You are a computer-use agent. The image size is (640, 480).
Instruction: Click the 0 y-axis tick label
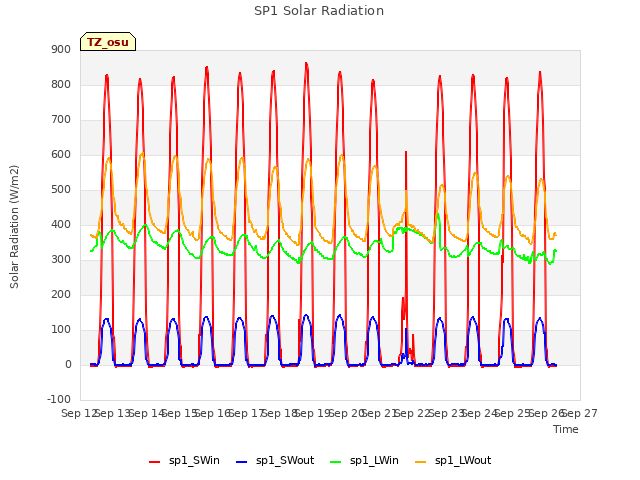click(68, 365)
